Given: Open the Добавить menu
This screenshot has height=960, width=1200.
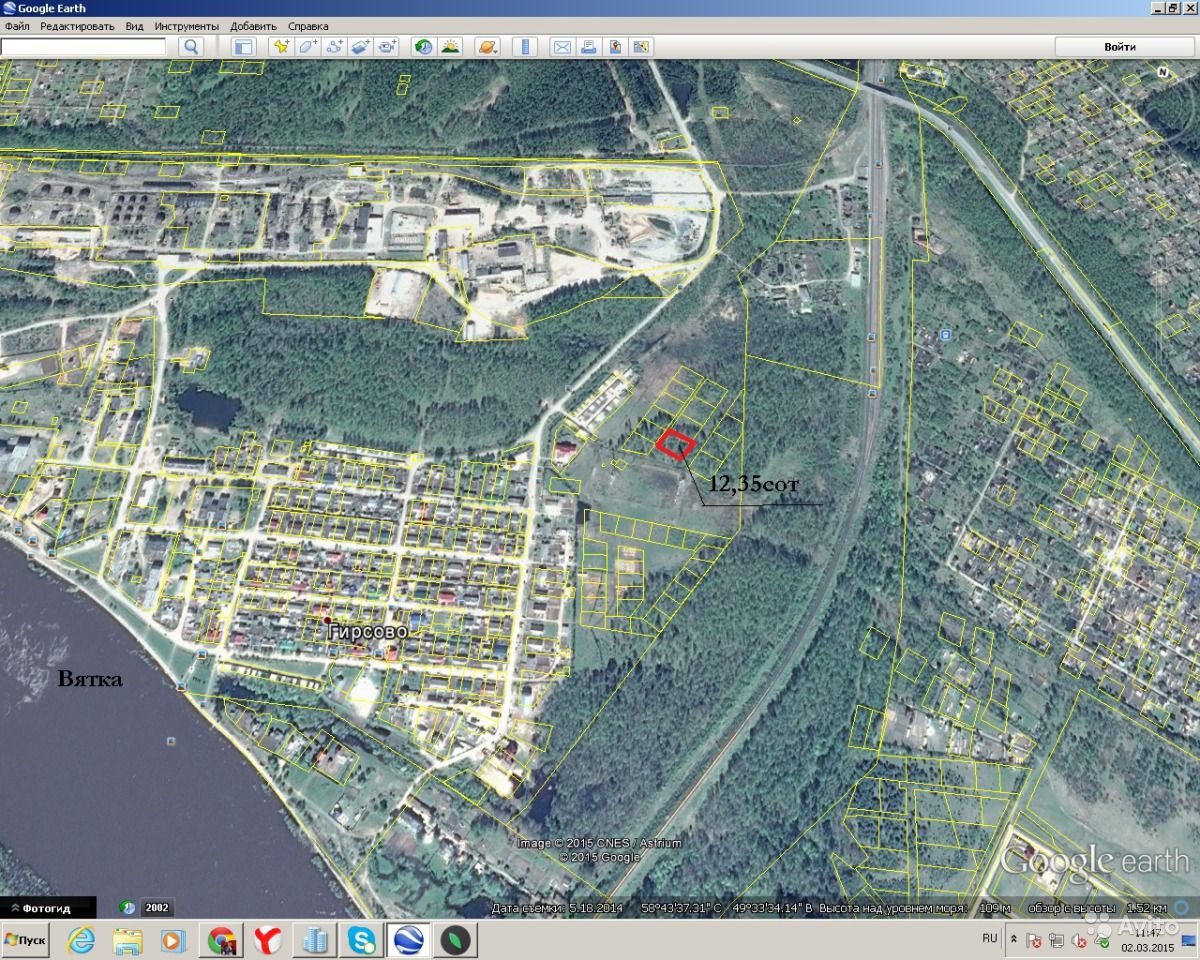Looking at the screenshot, I should click(x=253, y=26).
